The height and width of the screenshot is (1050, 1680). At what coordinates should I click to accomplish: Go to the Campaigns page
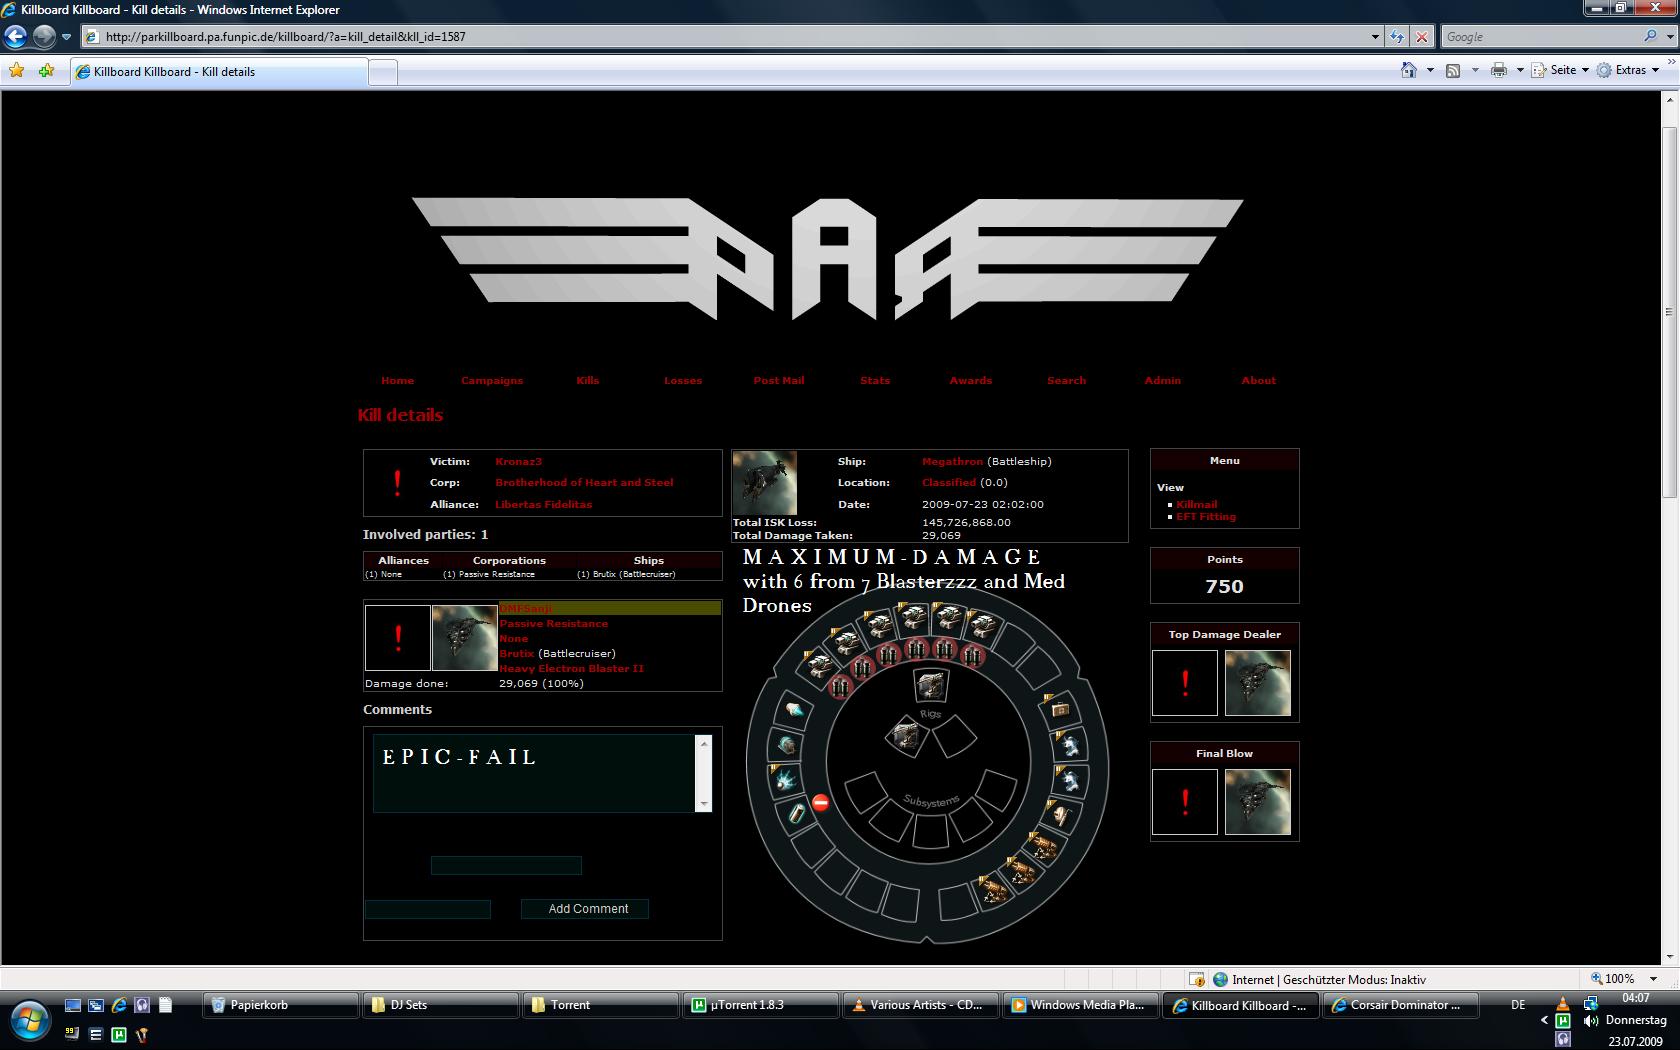click(491, 380)
